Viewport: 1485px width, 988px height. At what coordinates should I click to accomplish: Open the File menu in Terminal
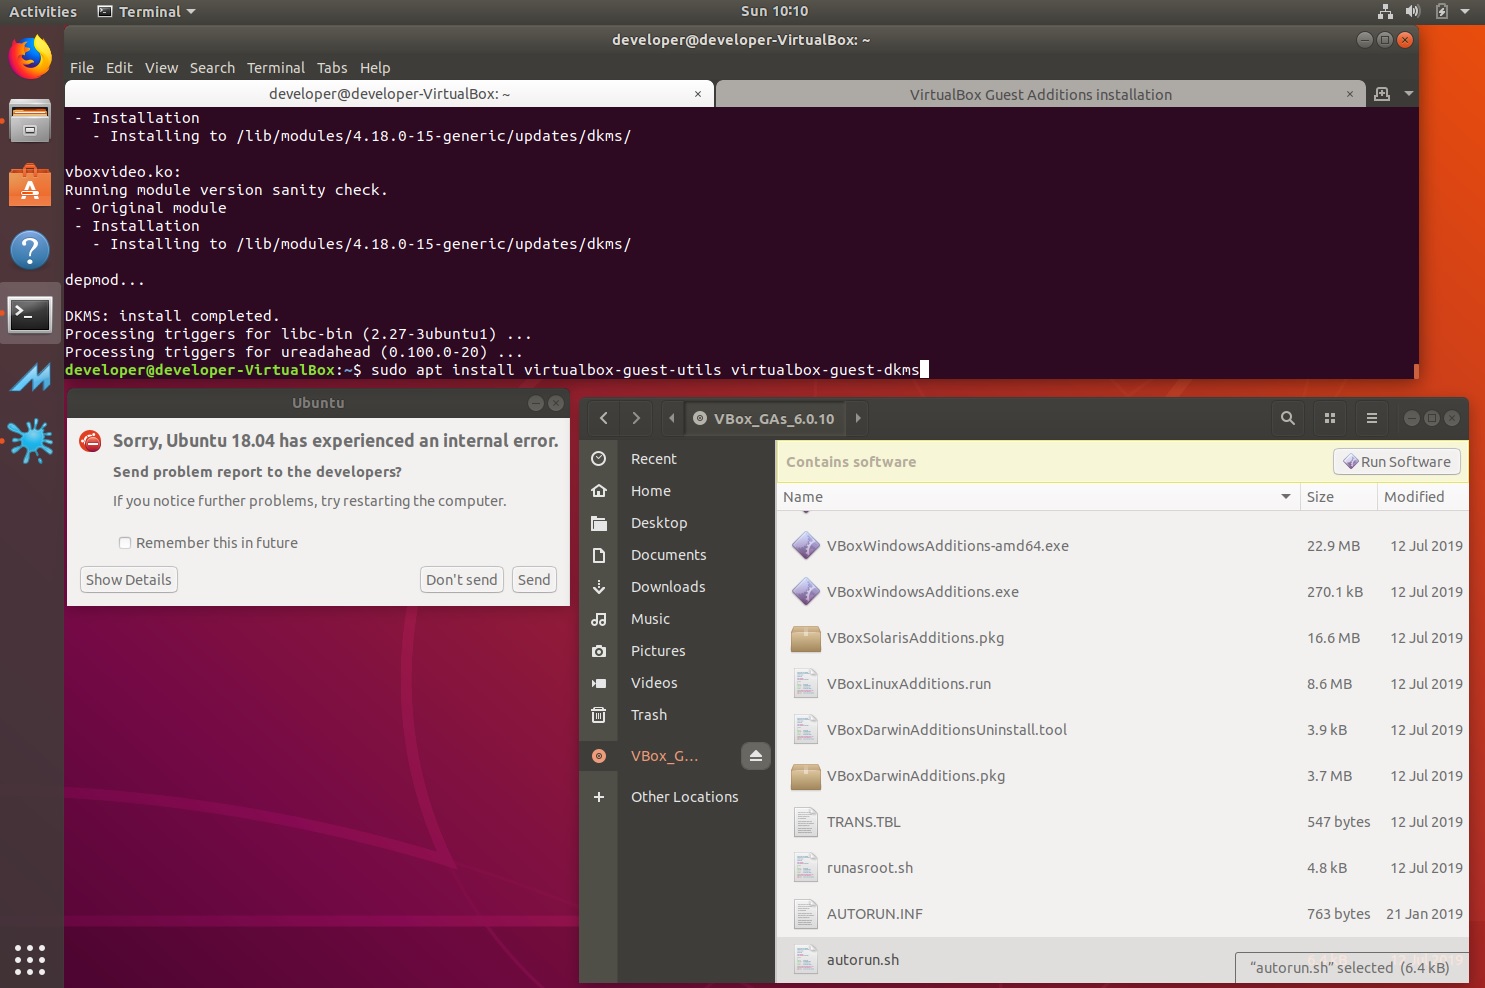coord(82,68)
